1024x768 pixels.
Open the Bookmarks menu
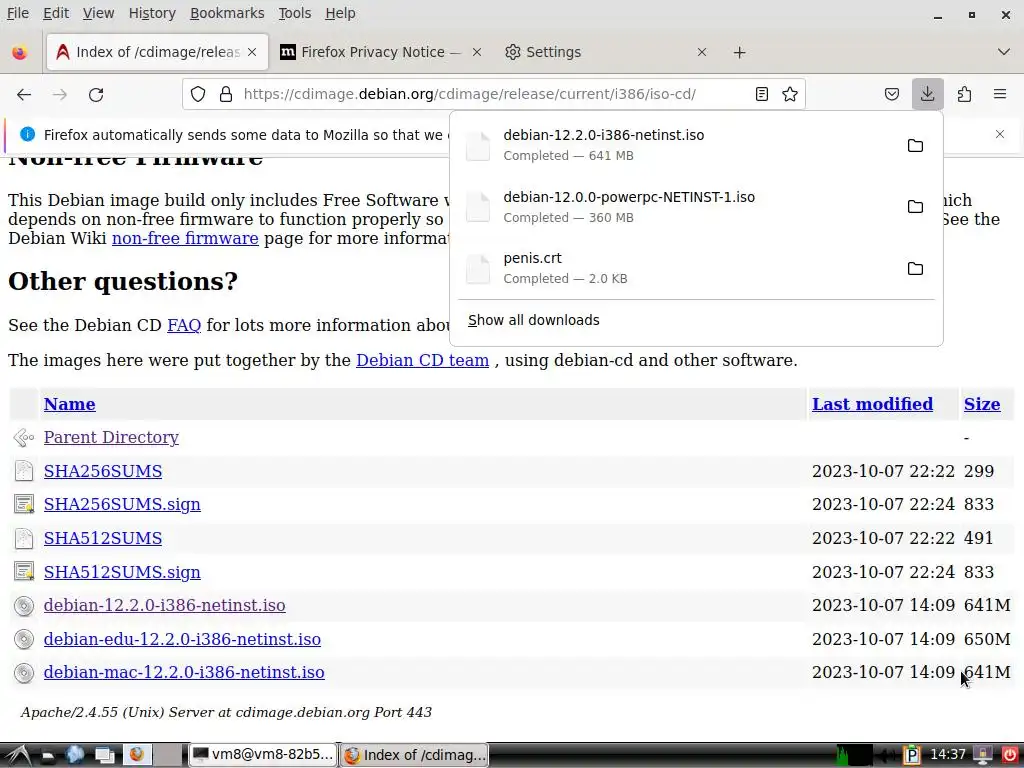pyautogui.click(x=227, y=13)
